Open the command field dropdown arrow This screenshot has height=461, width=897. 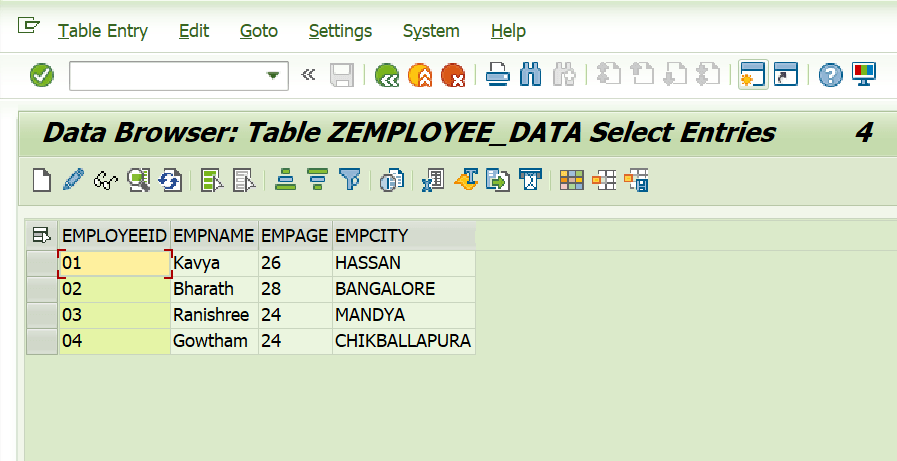273,75
